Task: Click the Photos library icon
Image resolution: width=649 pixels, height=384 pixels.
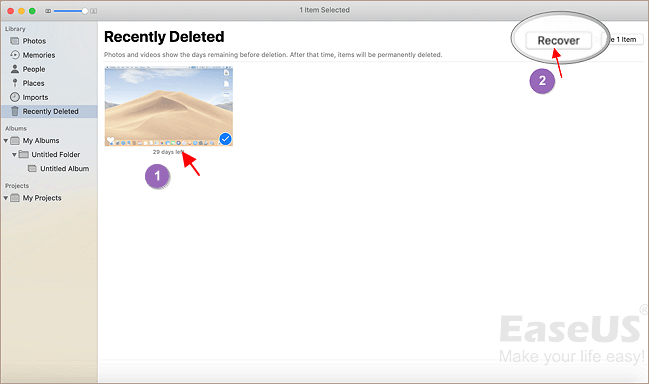Action: pos(15,41)
